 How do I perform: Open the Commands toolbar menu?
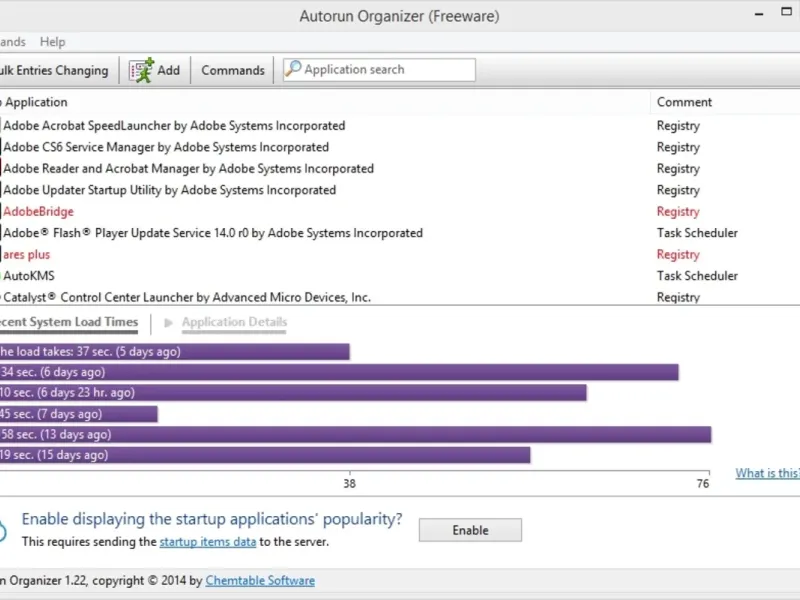[233, 70]
